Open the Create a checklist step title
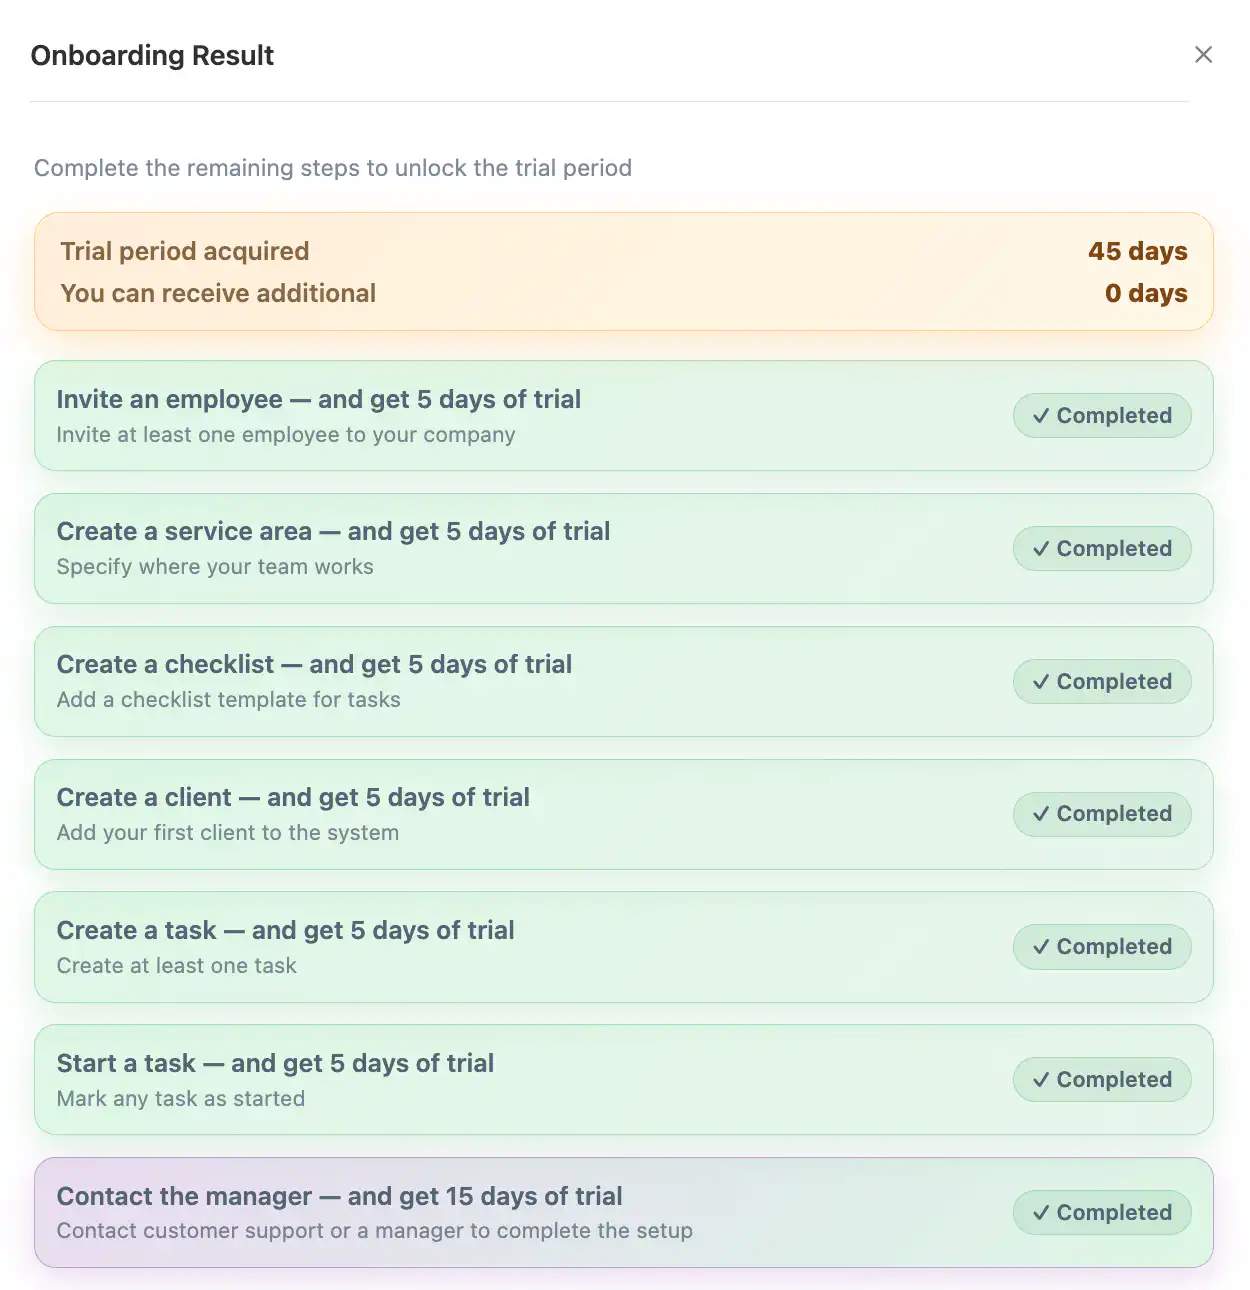Image resolution: width=1250 pixels, height=1290 pixels. click(x=314, y=665)
